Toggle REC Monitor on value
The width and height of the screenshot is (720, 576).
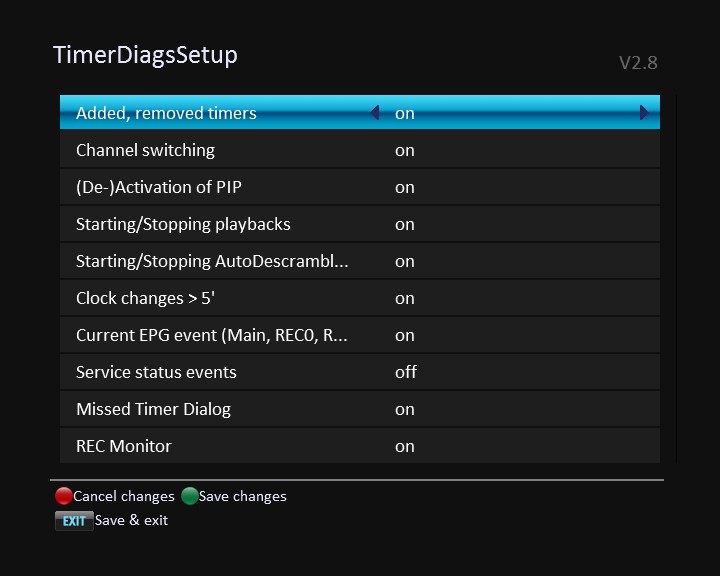pos(405,446)
